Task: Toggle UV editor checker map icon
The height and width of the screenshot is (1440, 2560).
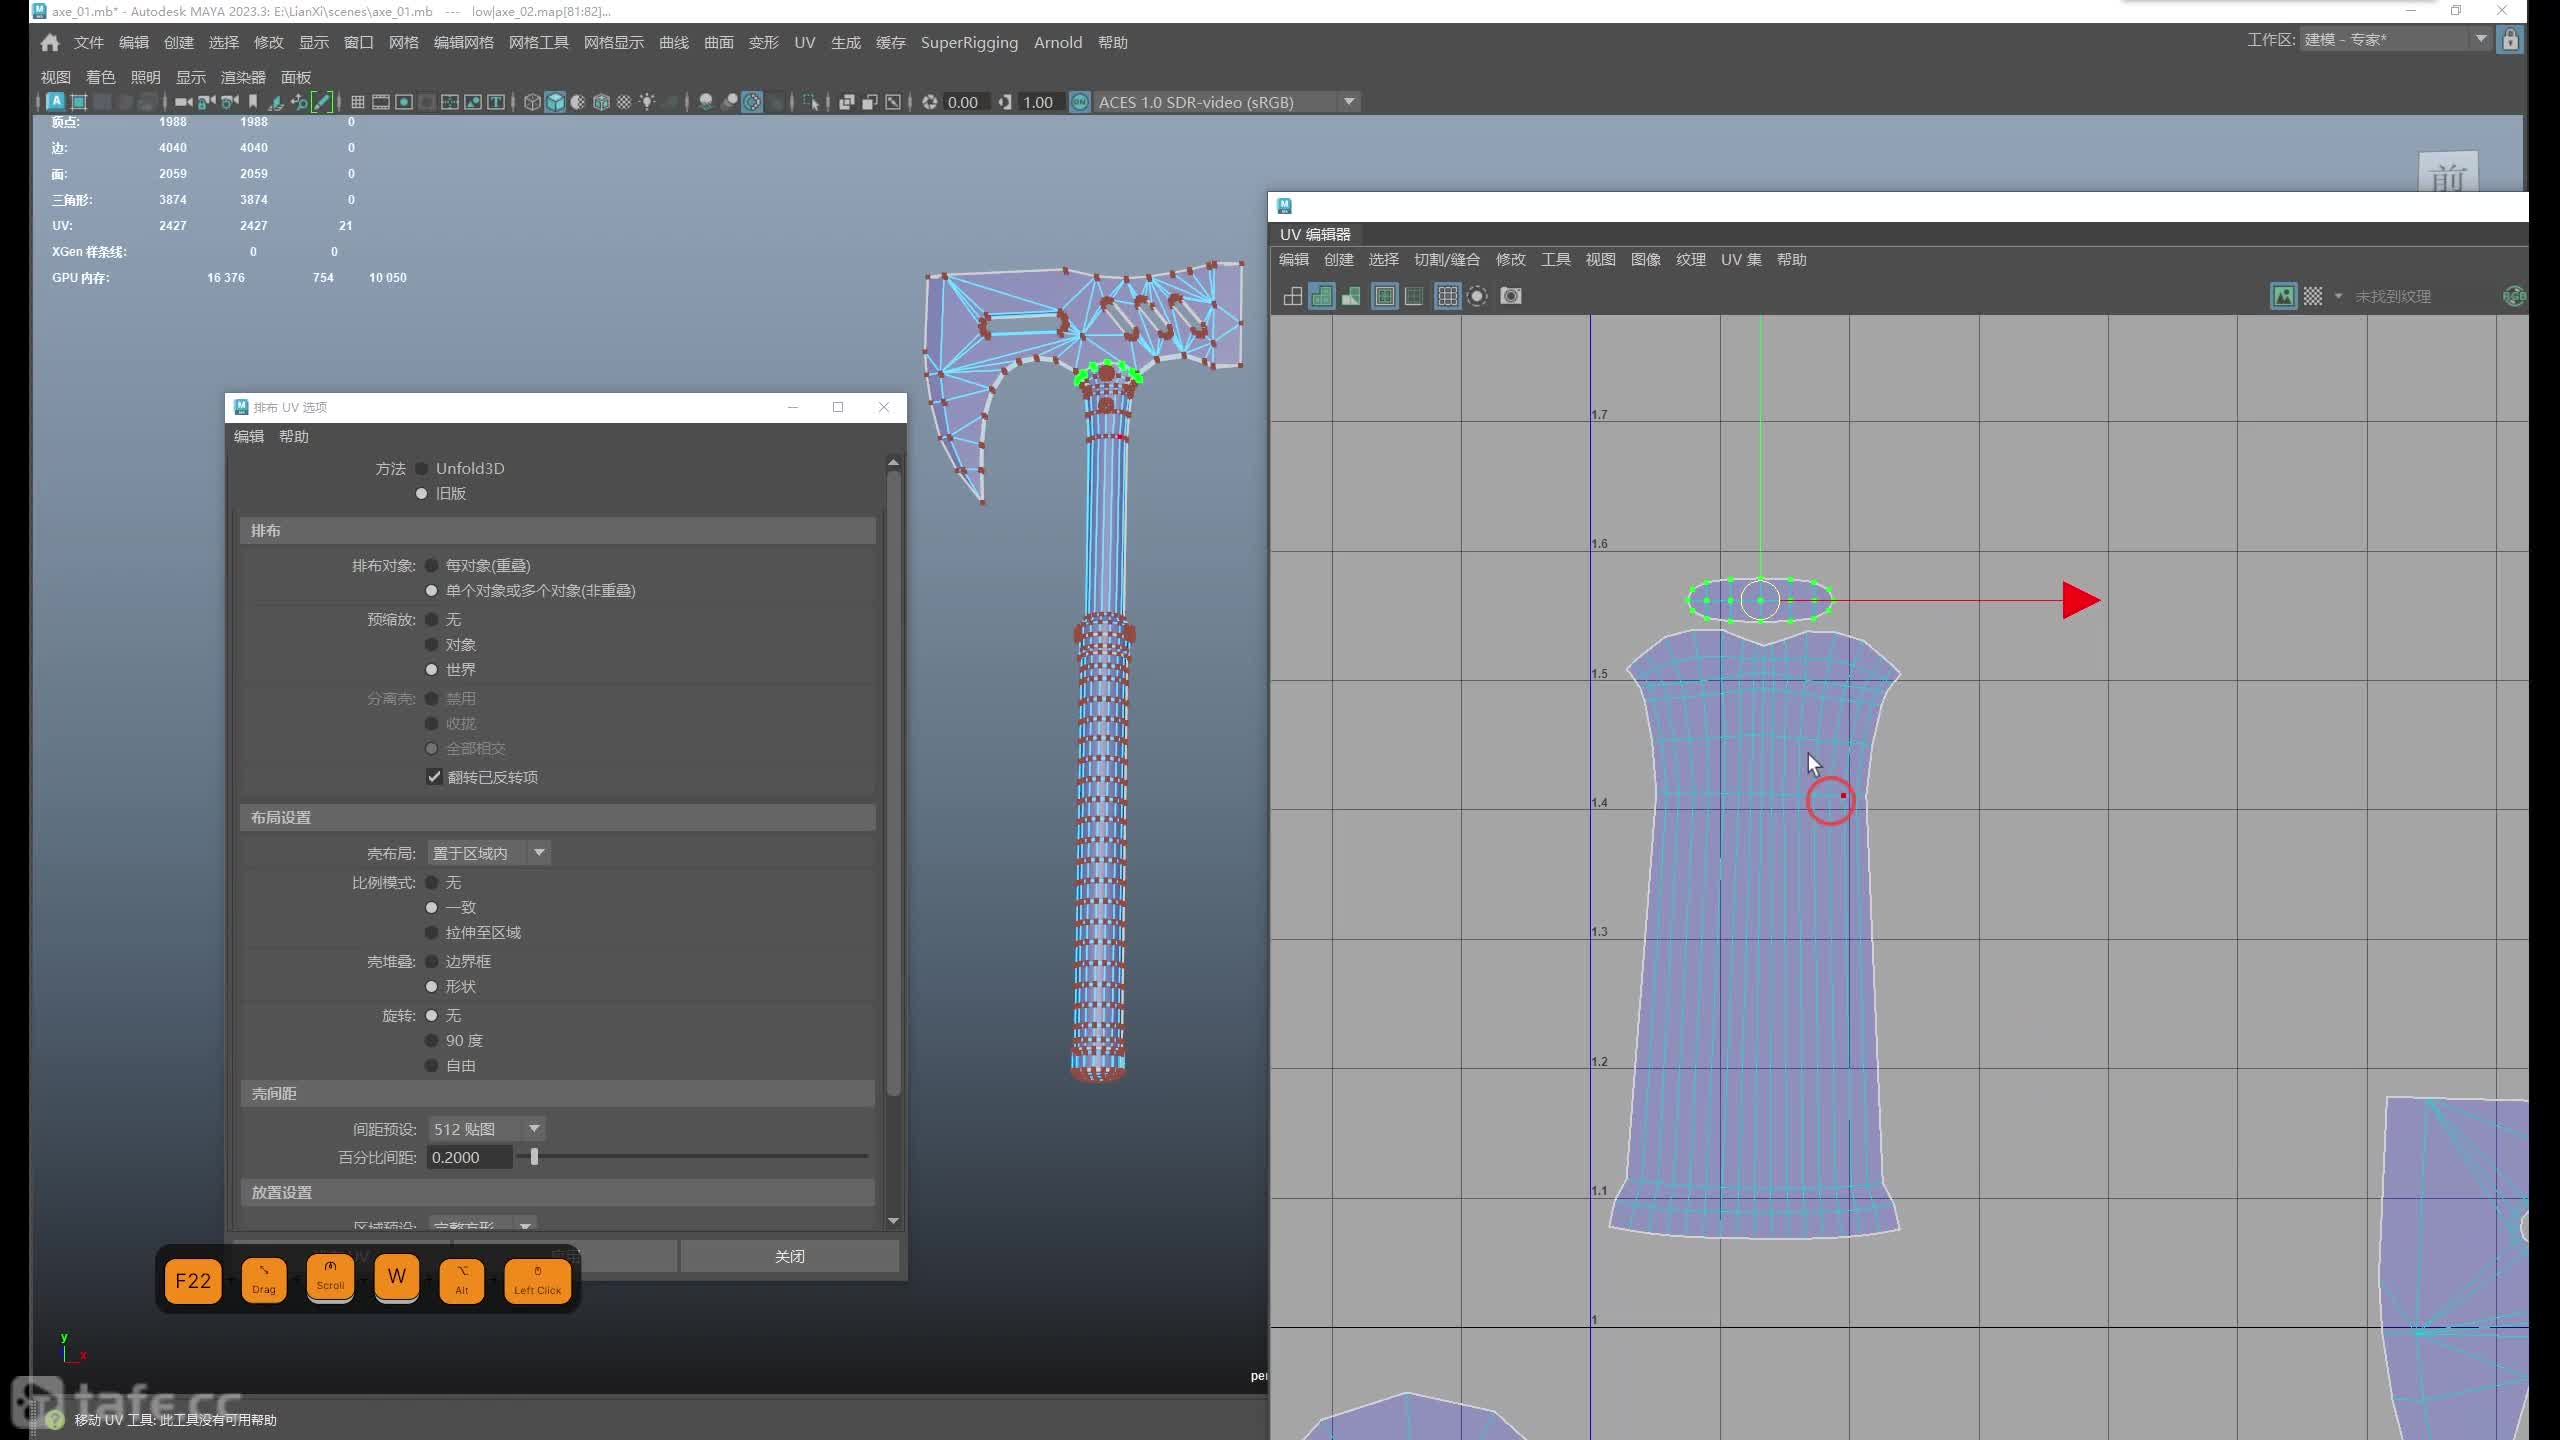Action: (2313, 296)
